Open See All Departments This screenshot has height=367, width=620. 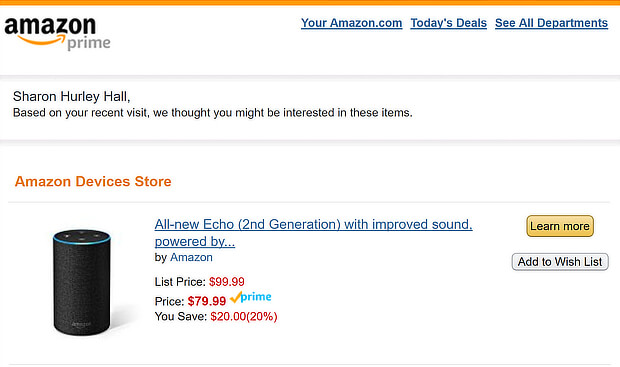[x=551, y=23]
